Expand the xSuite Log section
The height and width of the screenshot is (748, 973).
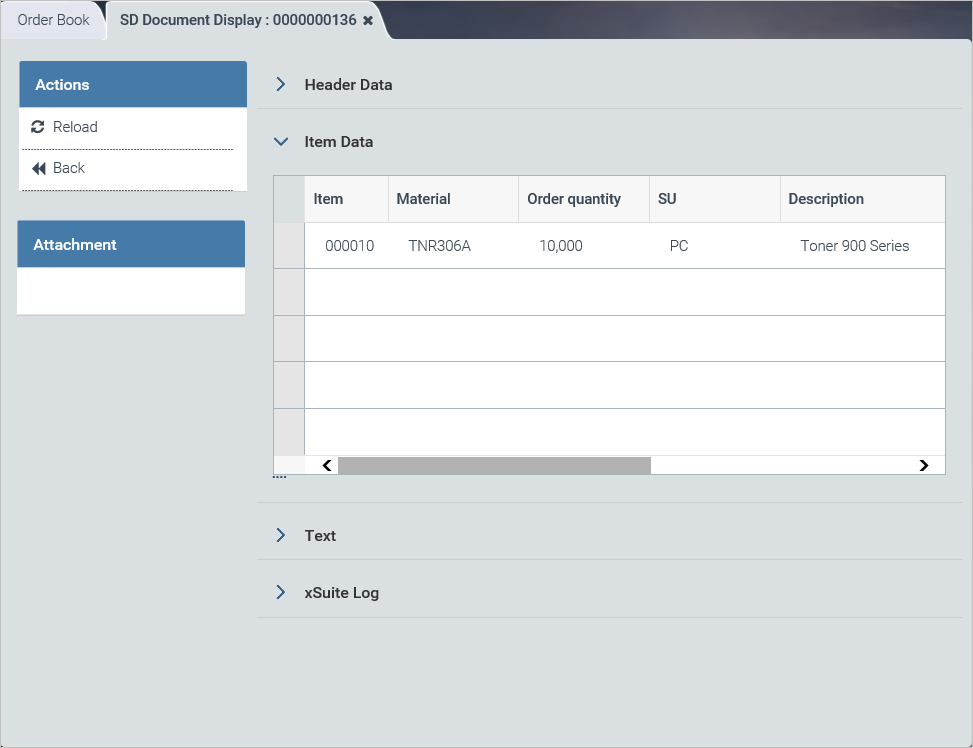coord(281,593)
